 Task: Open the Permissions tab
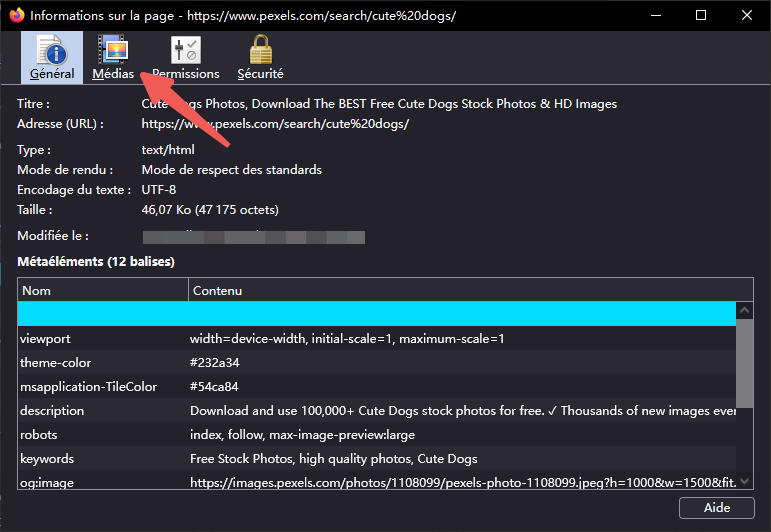(185, 57)
